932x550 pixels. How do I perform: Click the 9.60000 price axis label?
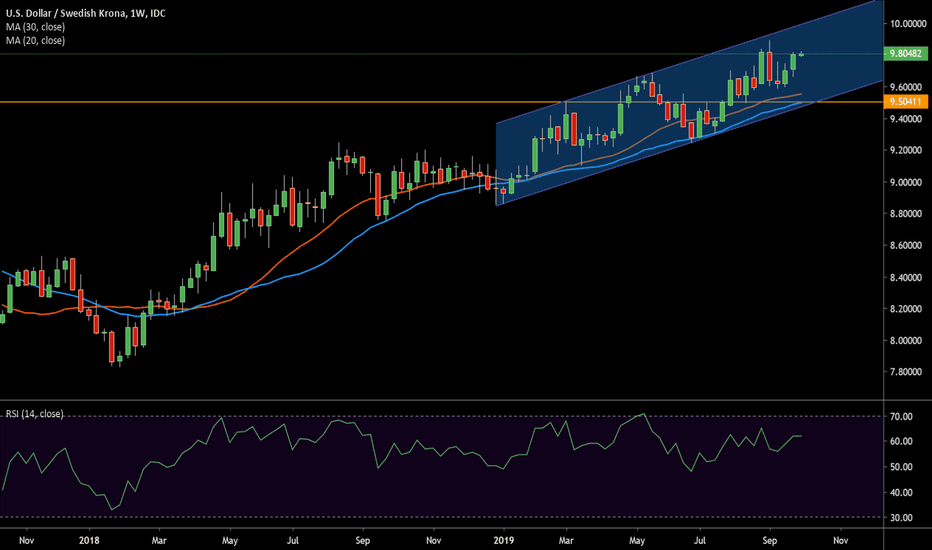tap(906, 87)
